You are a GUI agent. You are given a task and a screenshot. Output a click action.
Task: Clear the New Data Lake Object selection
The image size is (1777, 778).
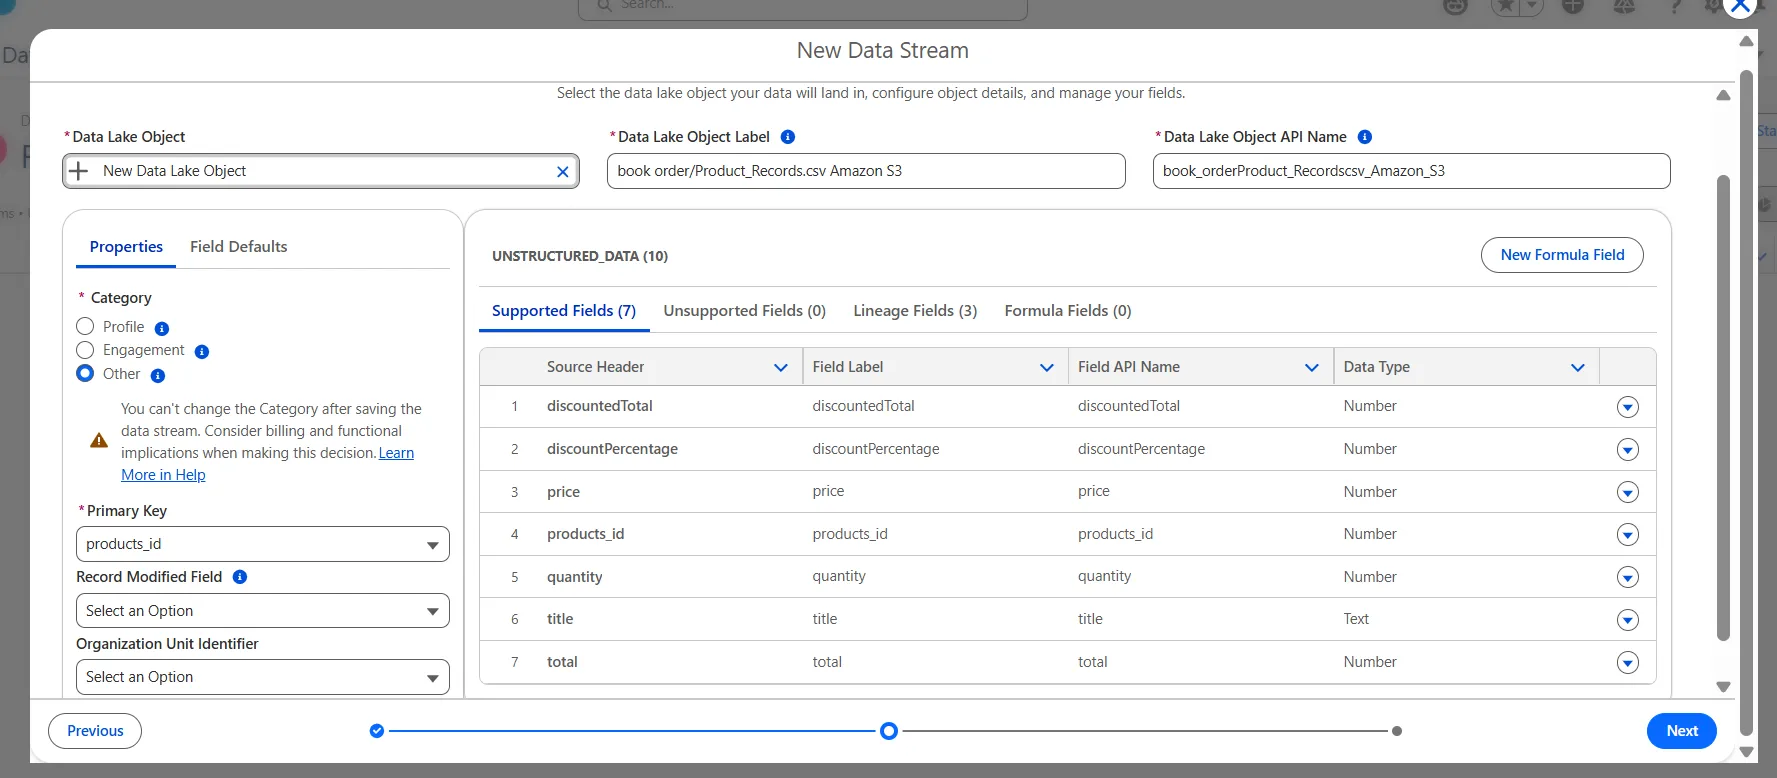click(x=562, y=172)
